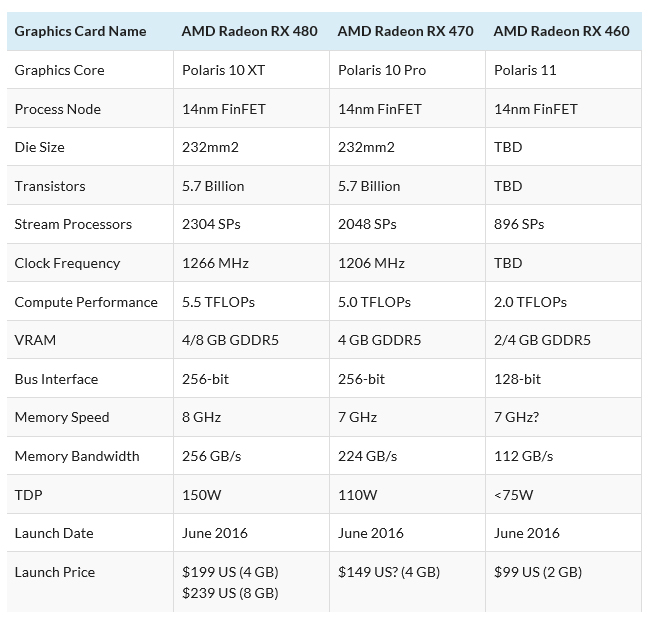Click the Memory Bandwidth row label
657x626 pixels.
pyautogui.click(x=76, y=456)
